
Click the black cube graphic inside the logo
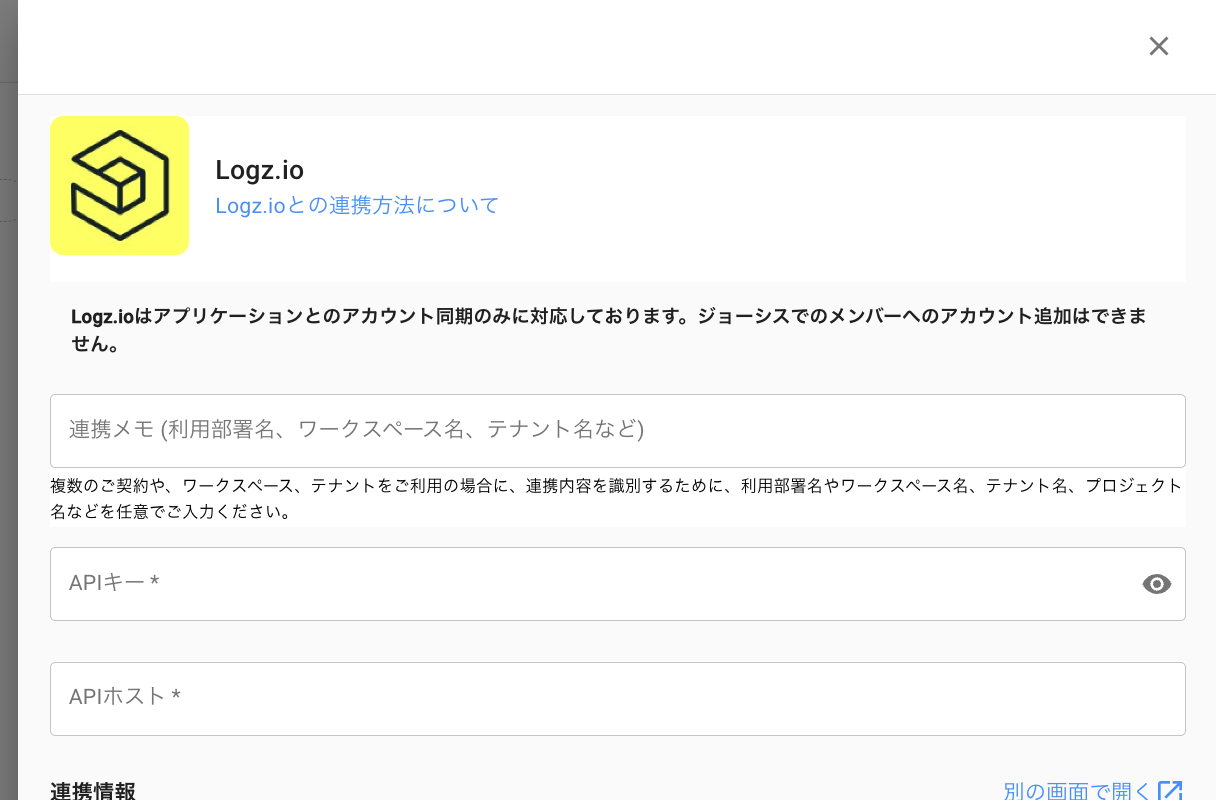(x=119, y=186)
